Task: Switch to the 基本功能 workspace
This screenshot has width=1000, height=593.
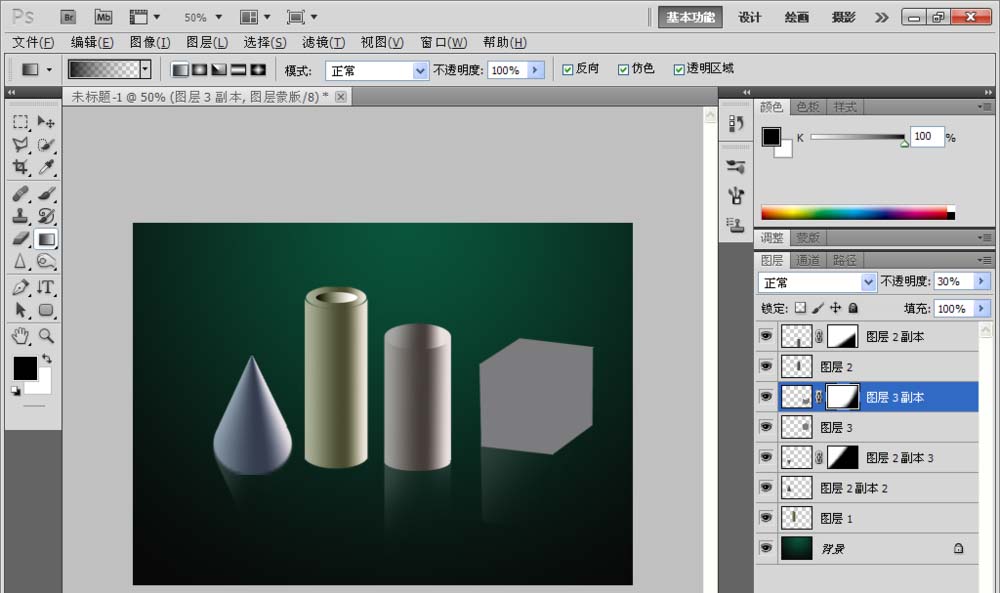Action: (690, 17)
